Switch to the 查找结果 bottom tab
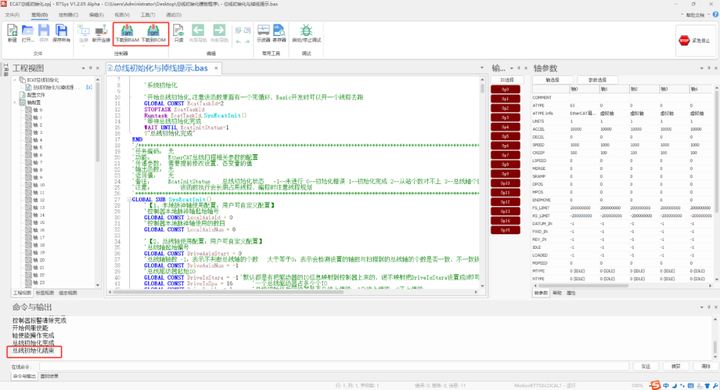The image size is (720, 390). (x=49, y=376)
